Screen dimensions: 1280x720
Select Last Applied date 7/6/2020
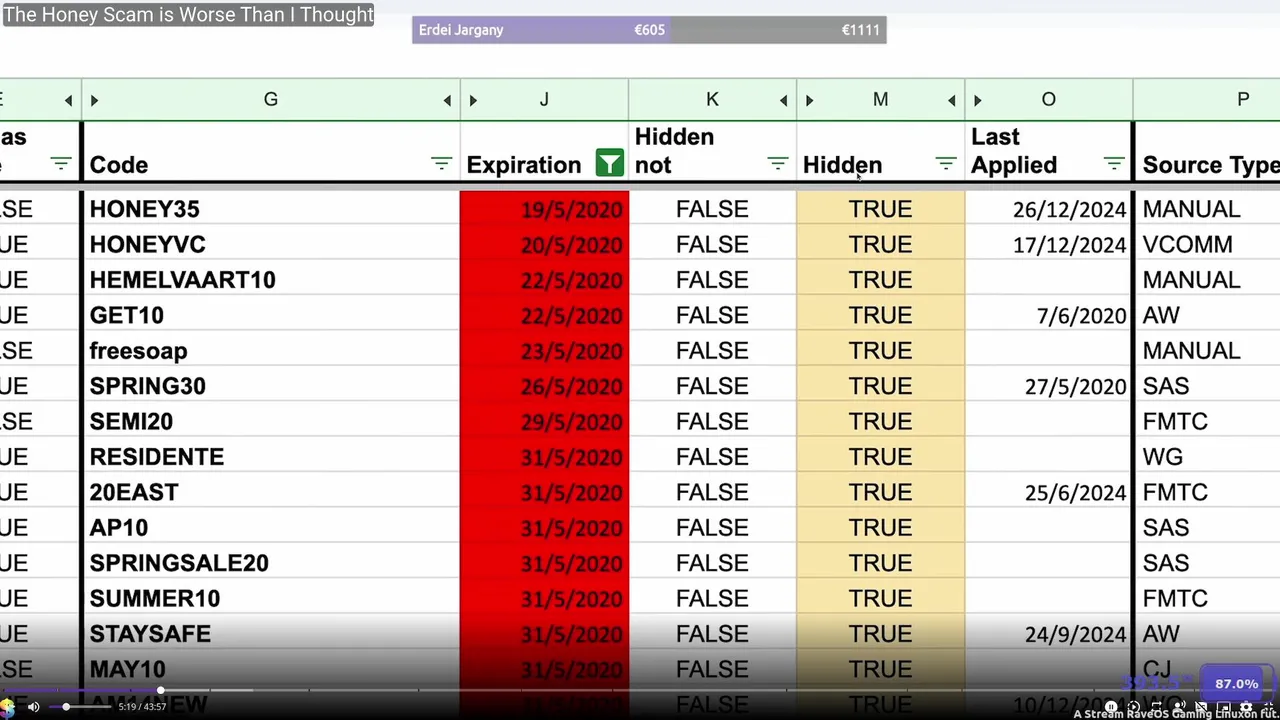[x=1048, y=316]
